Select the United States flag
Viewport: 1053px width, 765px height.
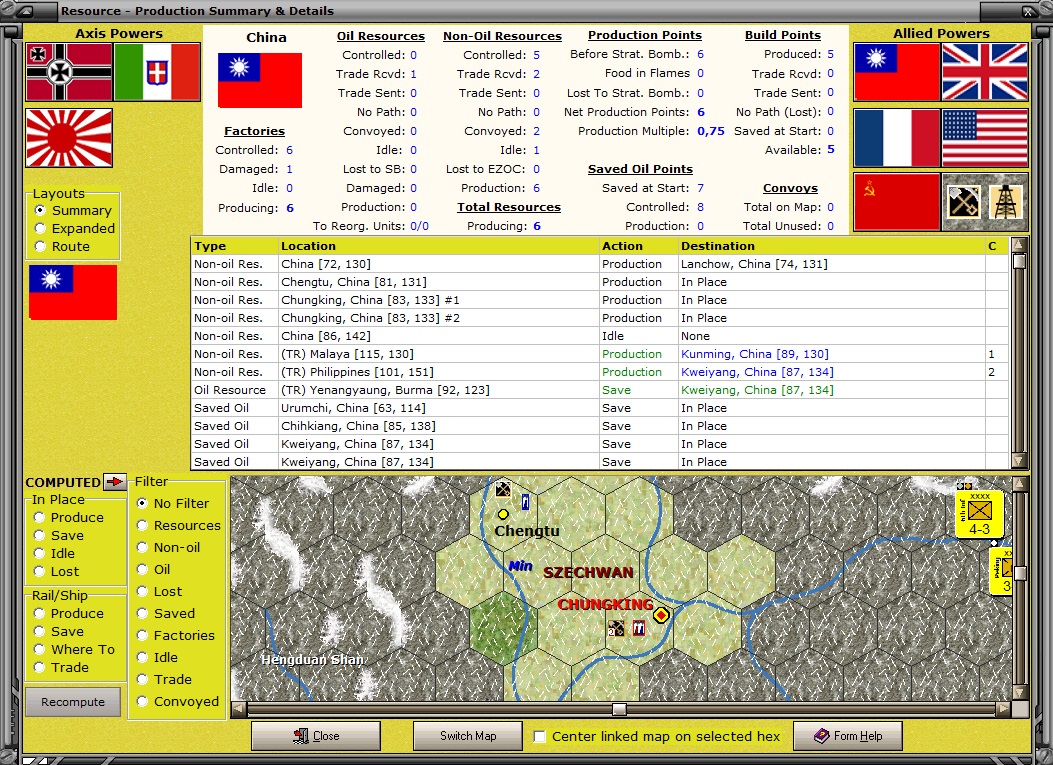coord(985,138)
